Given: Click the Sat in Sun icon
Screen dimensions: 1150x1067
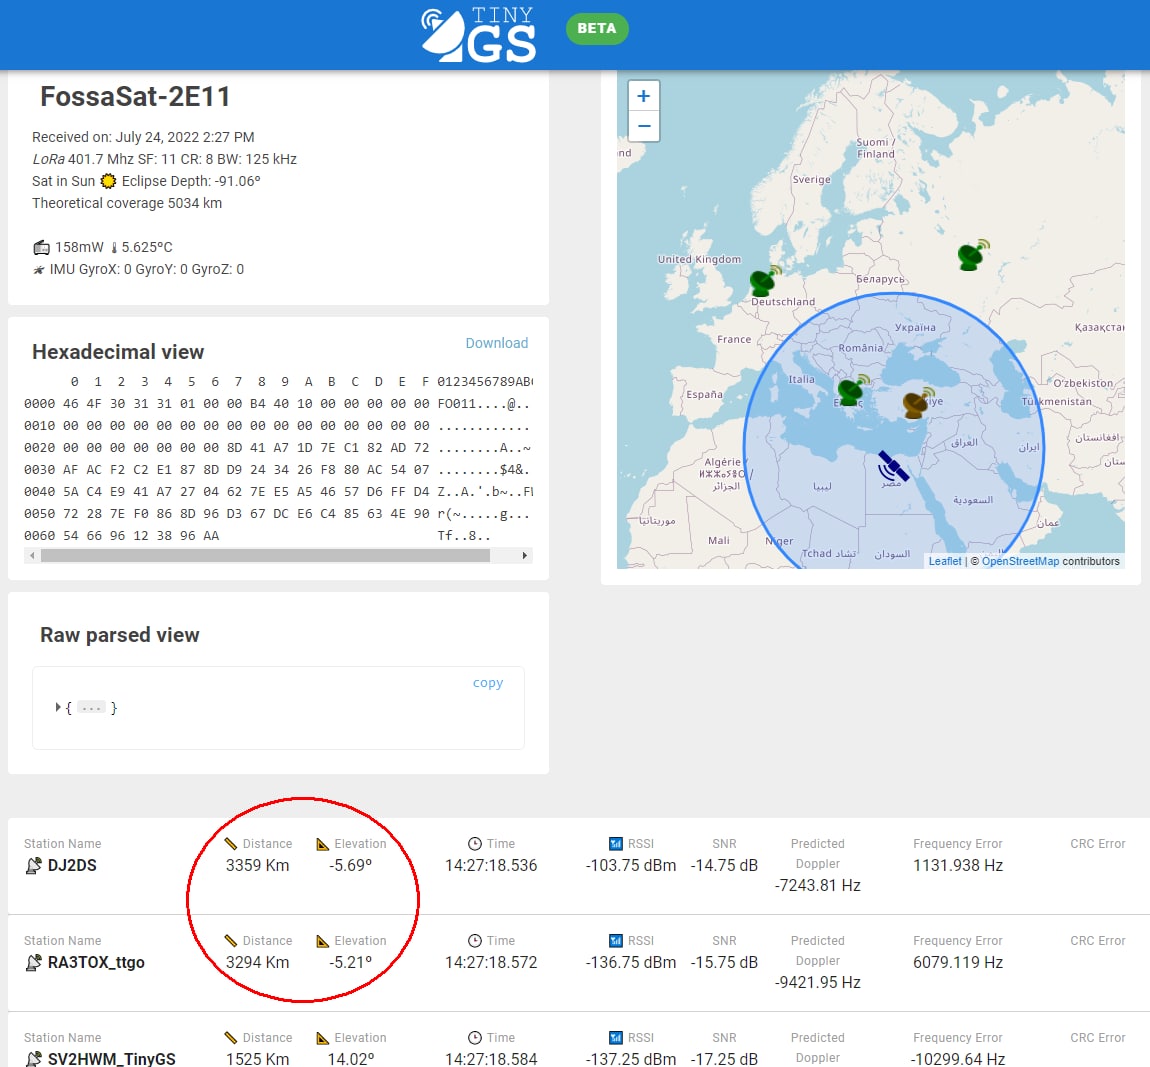Looking at the screenshot, I should tap(108, 181).
